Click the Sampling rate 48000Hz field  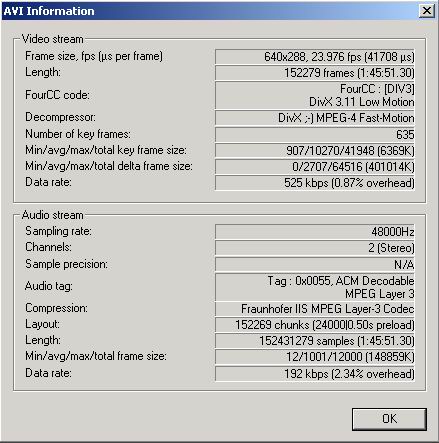click(315, 231)
